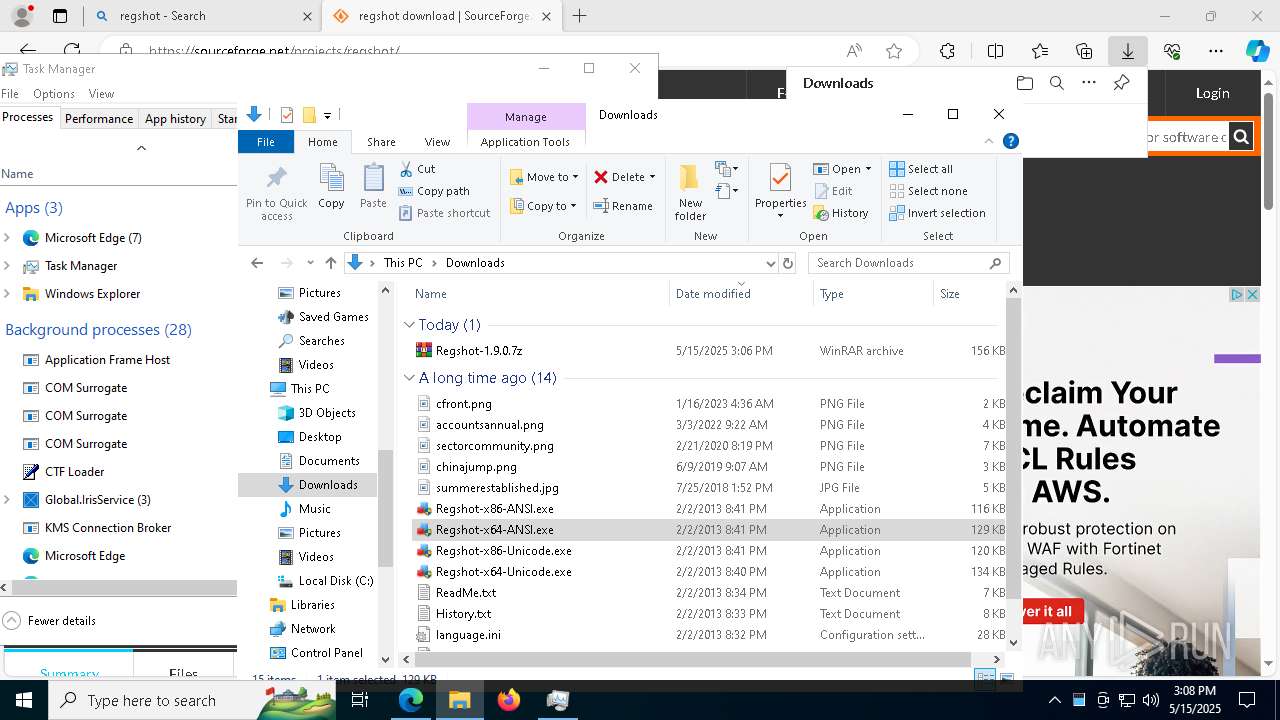
Task: Open new tab in Edge
Action: pos(580,16)
